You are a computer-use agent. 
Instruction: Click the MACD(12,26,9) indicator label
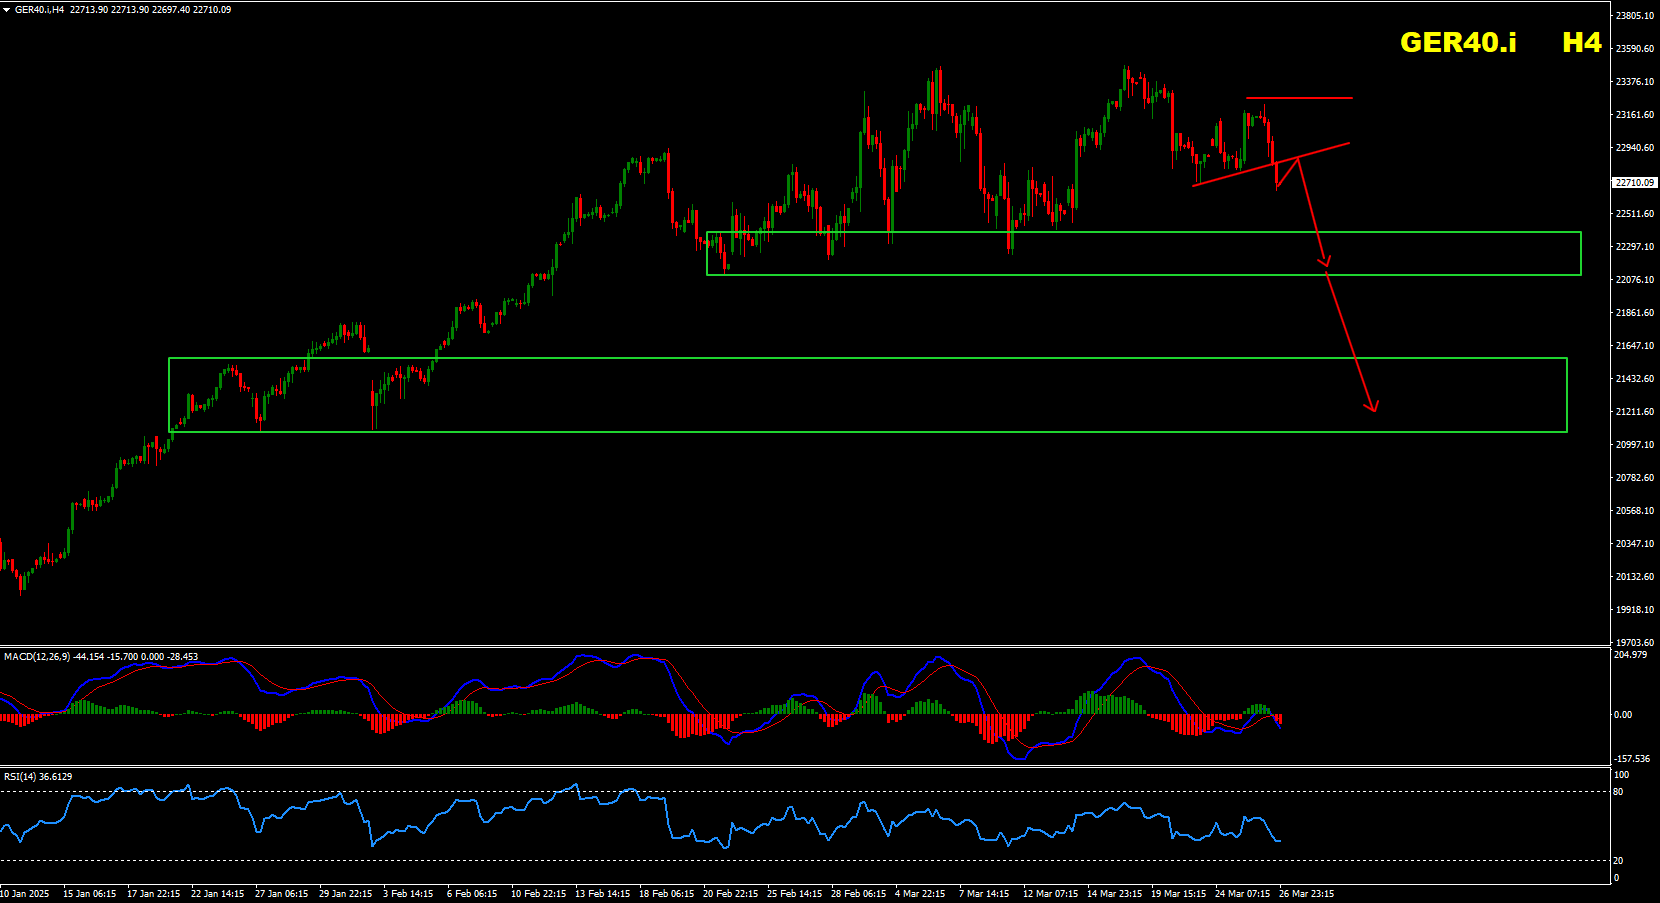(37, 657)
